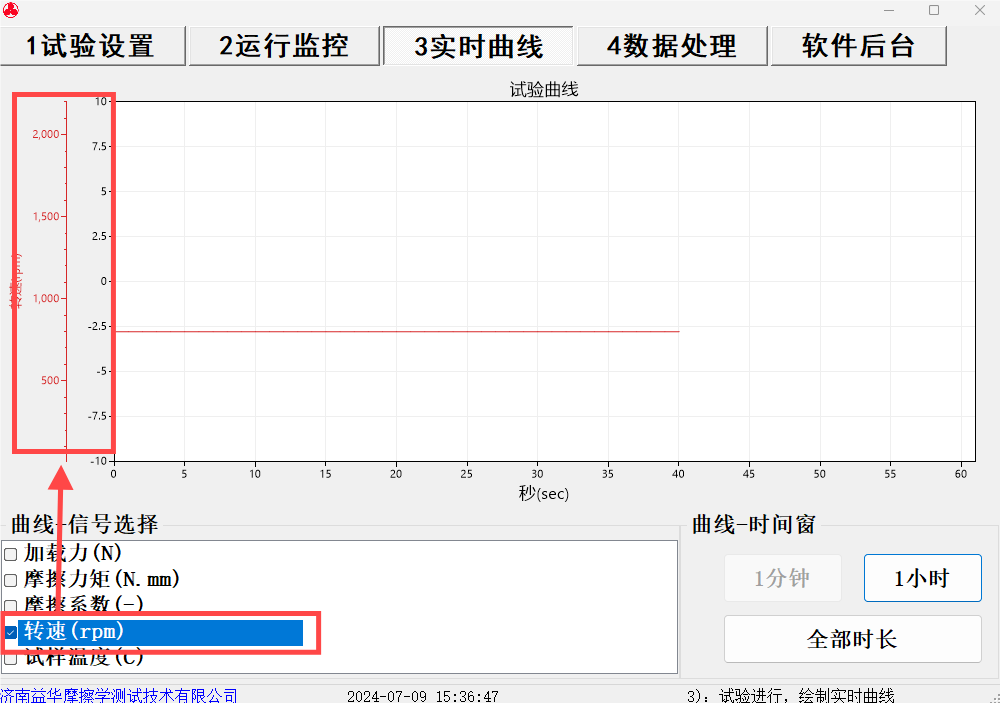Viewport: 1000px width, 703px height.
Task: Click the 秒(sec) X-axis label
Action: 544,493
